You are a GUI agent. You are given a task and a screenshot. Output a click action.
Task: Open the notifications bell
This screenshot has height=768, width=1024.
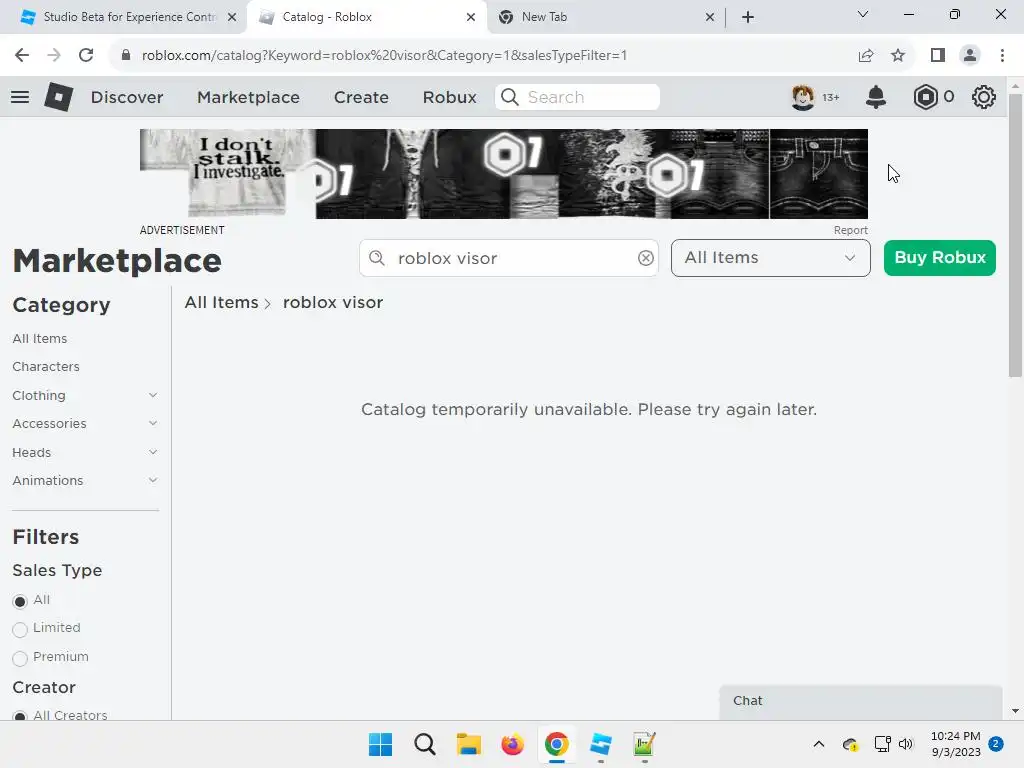point(876,97)
